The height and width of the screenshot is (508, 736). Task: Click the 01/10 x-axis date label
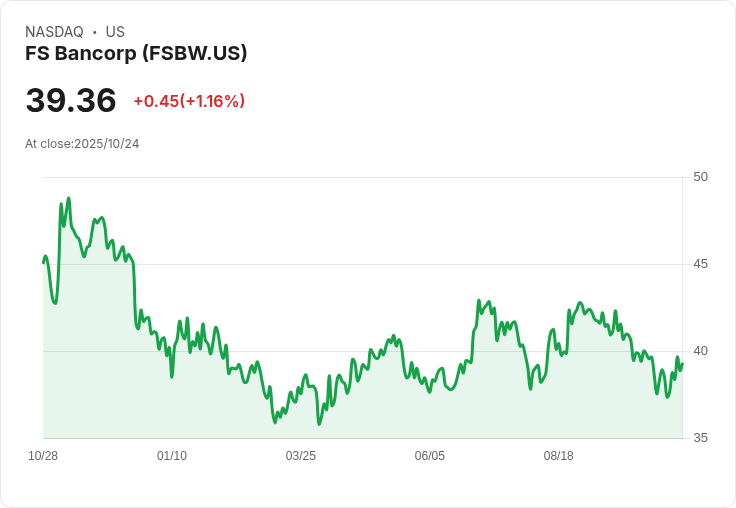172,456
